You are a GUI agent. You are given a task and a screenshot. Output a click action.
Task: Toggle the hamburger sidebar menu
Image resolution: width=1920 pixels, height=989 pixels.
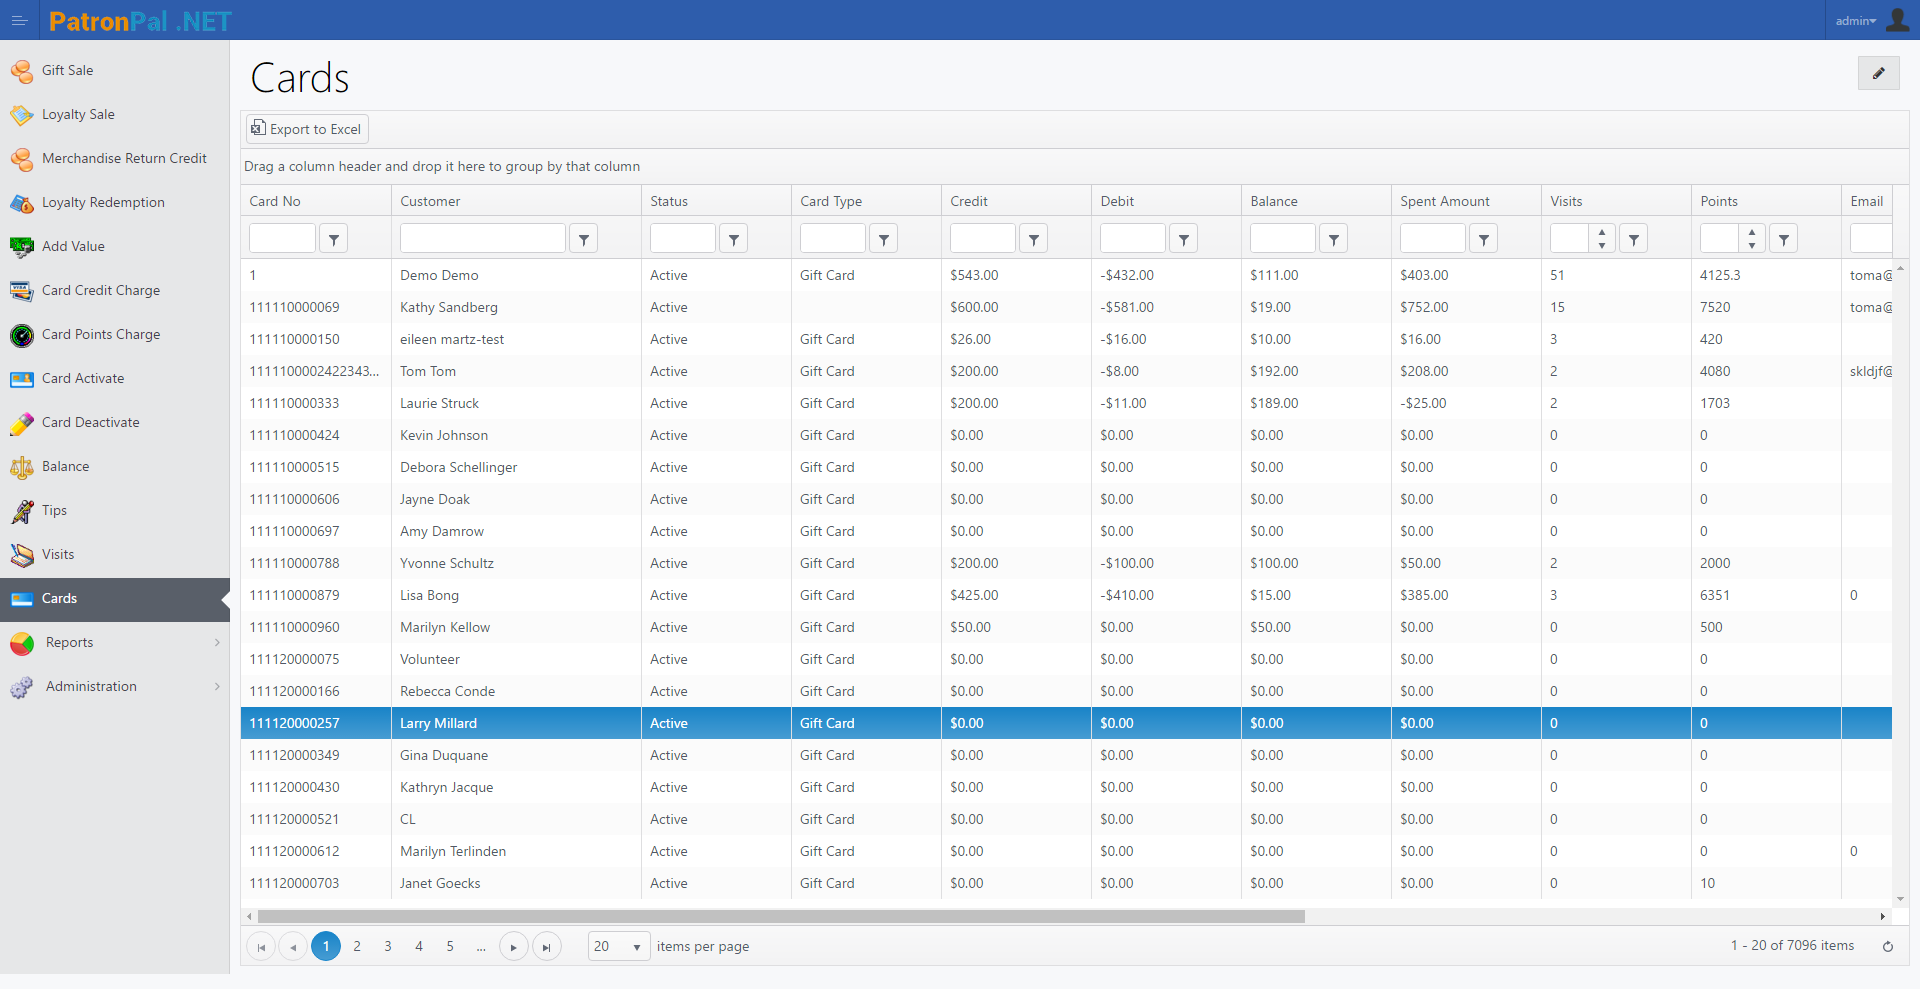coord(19,20)
